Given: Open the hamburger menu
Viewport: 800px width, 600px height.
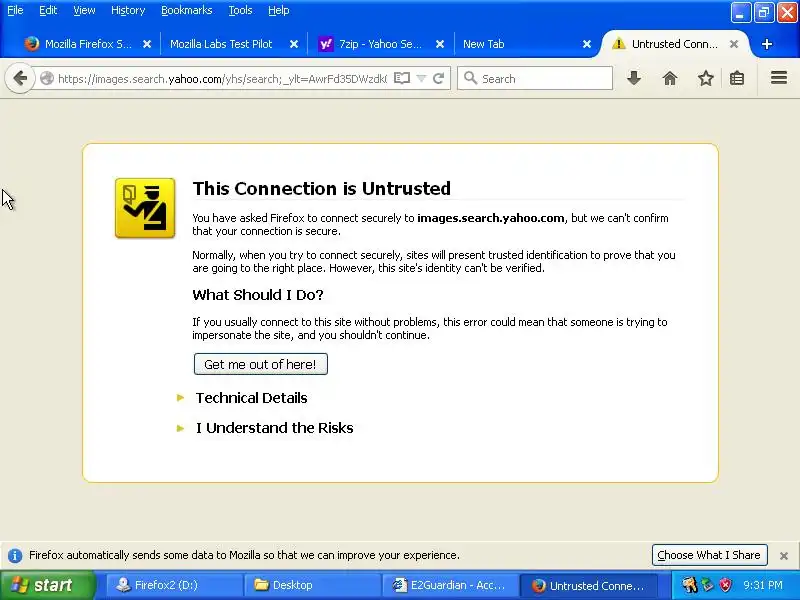Looking at the screenshot, I should point(779,78).
